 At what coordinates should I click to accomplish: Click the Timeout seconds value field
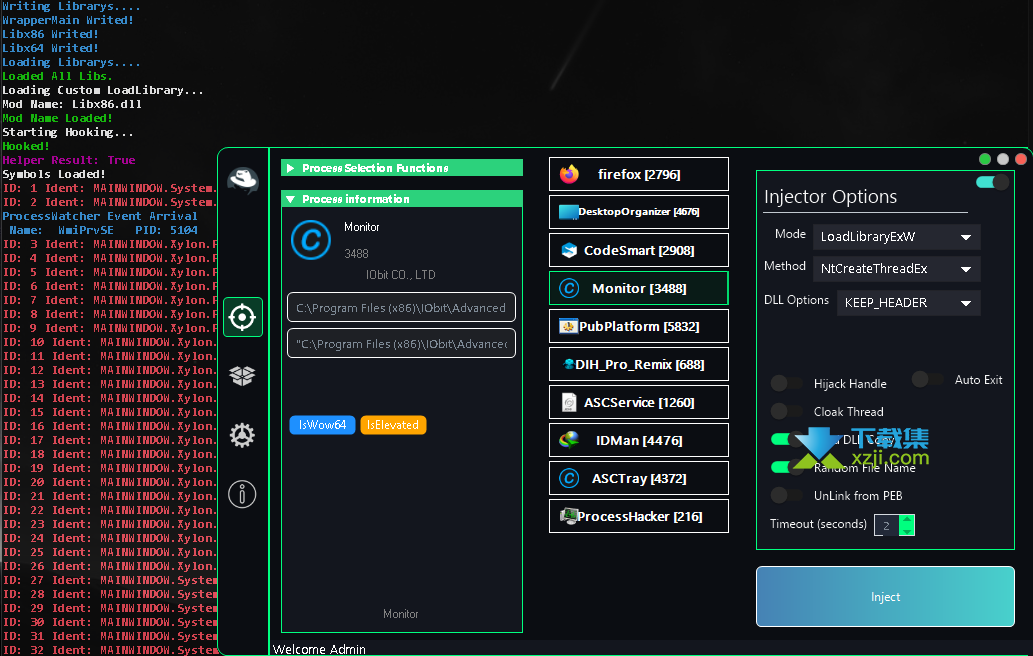coord(887,525)
